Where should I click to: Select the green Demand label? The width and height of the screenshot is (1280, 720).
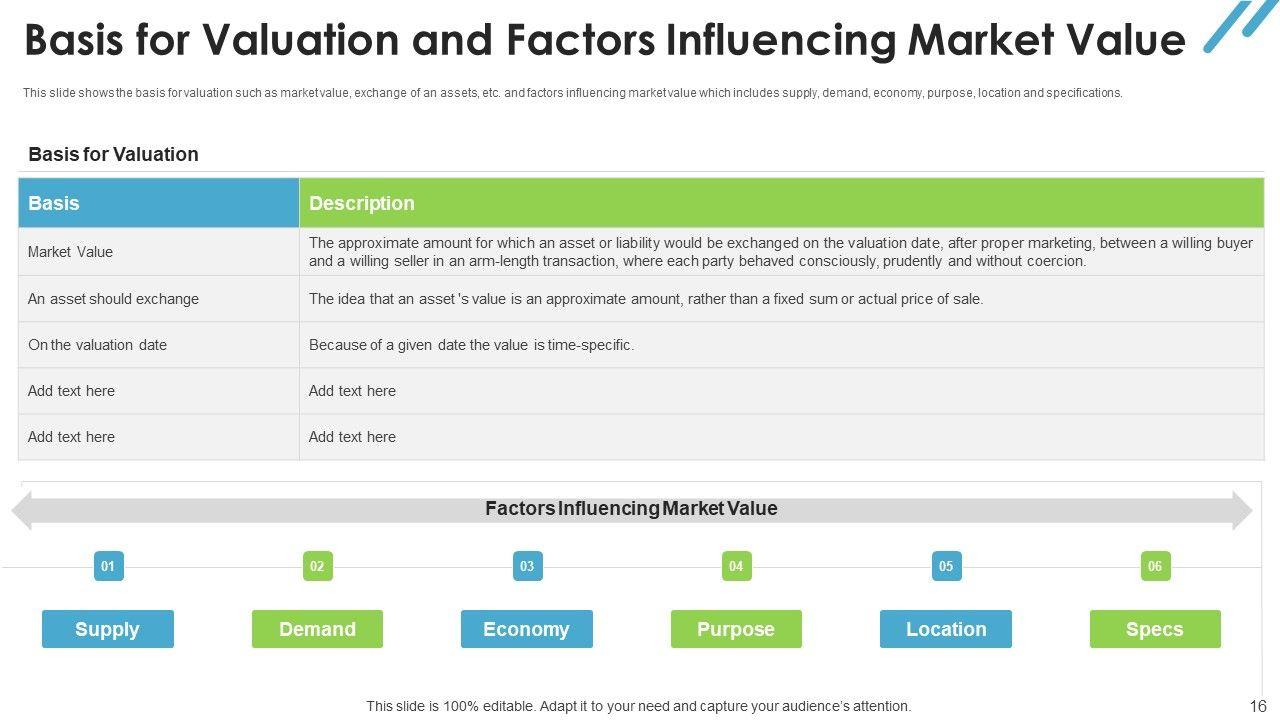[317, 629]
